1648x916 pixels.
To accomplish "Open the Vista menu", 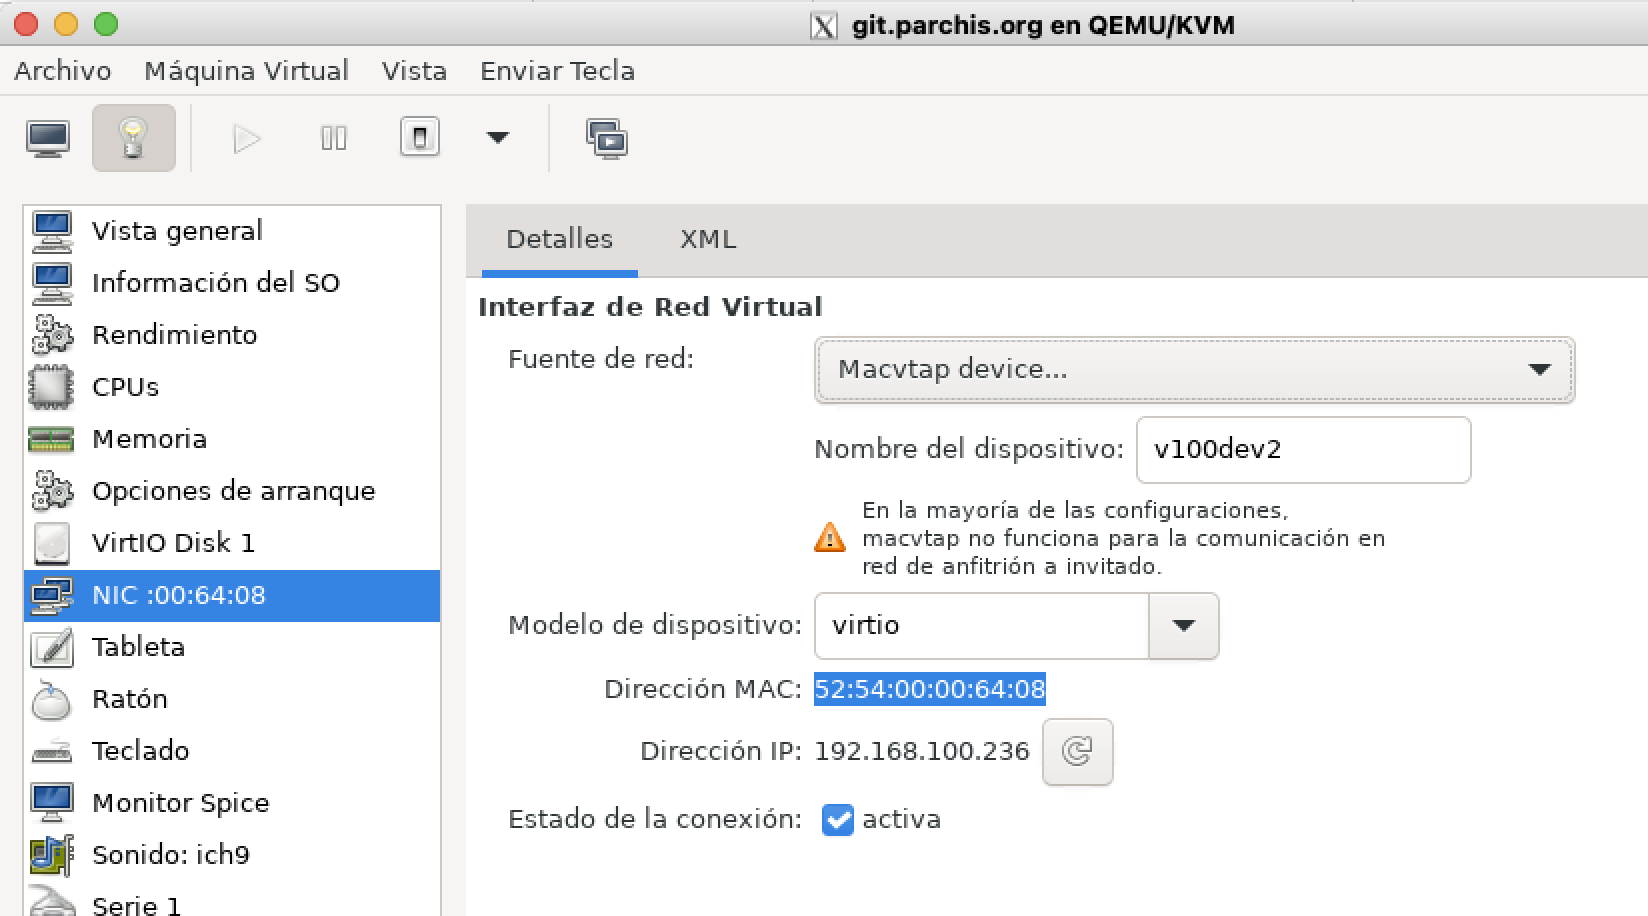I will coord(414,71).
